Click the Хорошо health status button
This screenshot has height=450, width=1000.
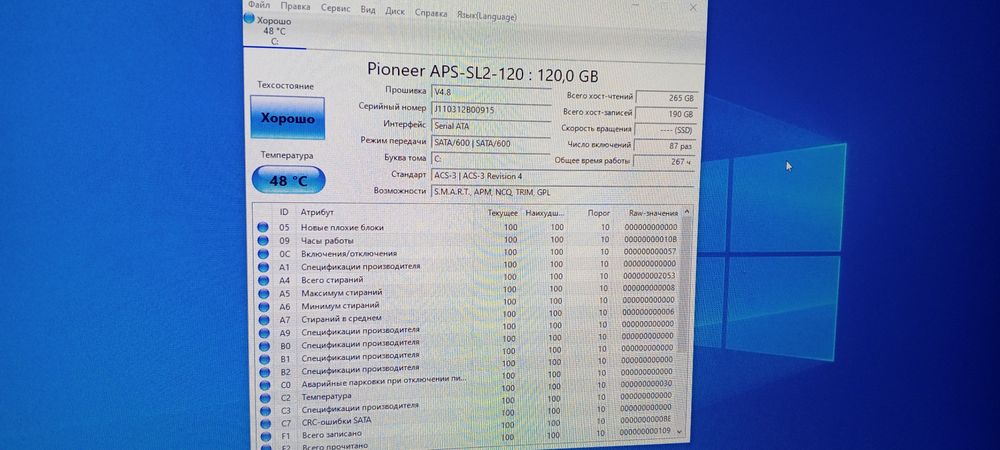pos(287,118)
